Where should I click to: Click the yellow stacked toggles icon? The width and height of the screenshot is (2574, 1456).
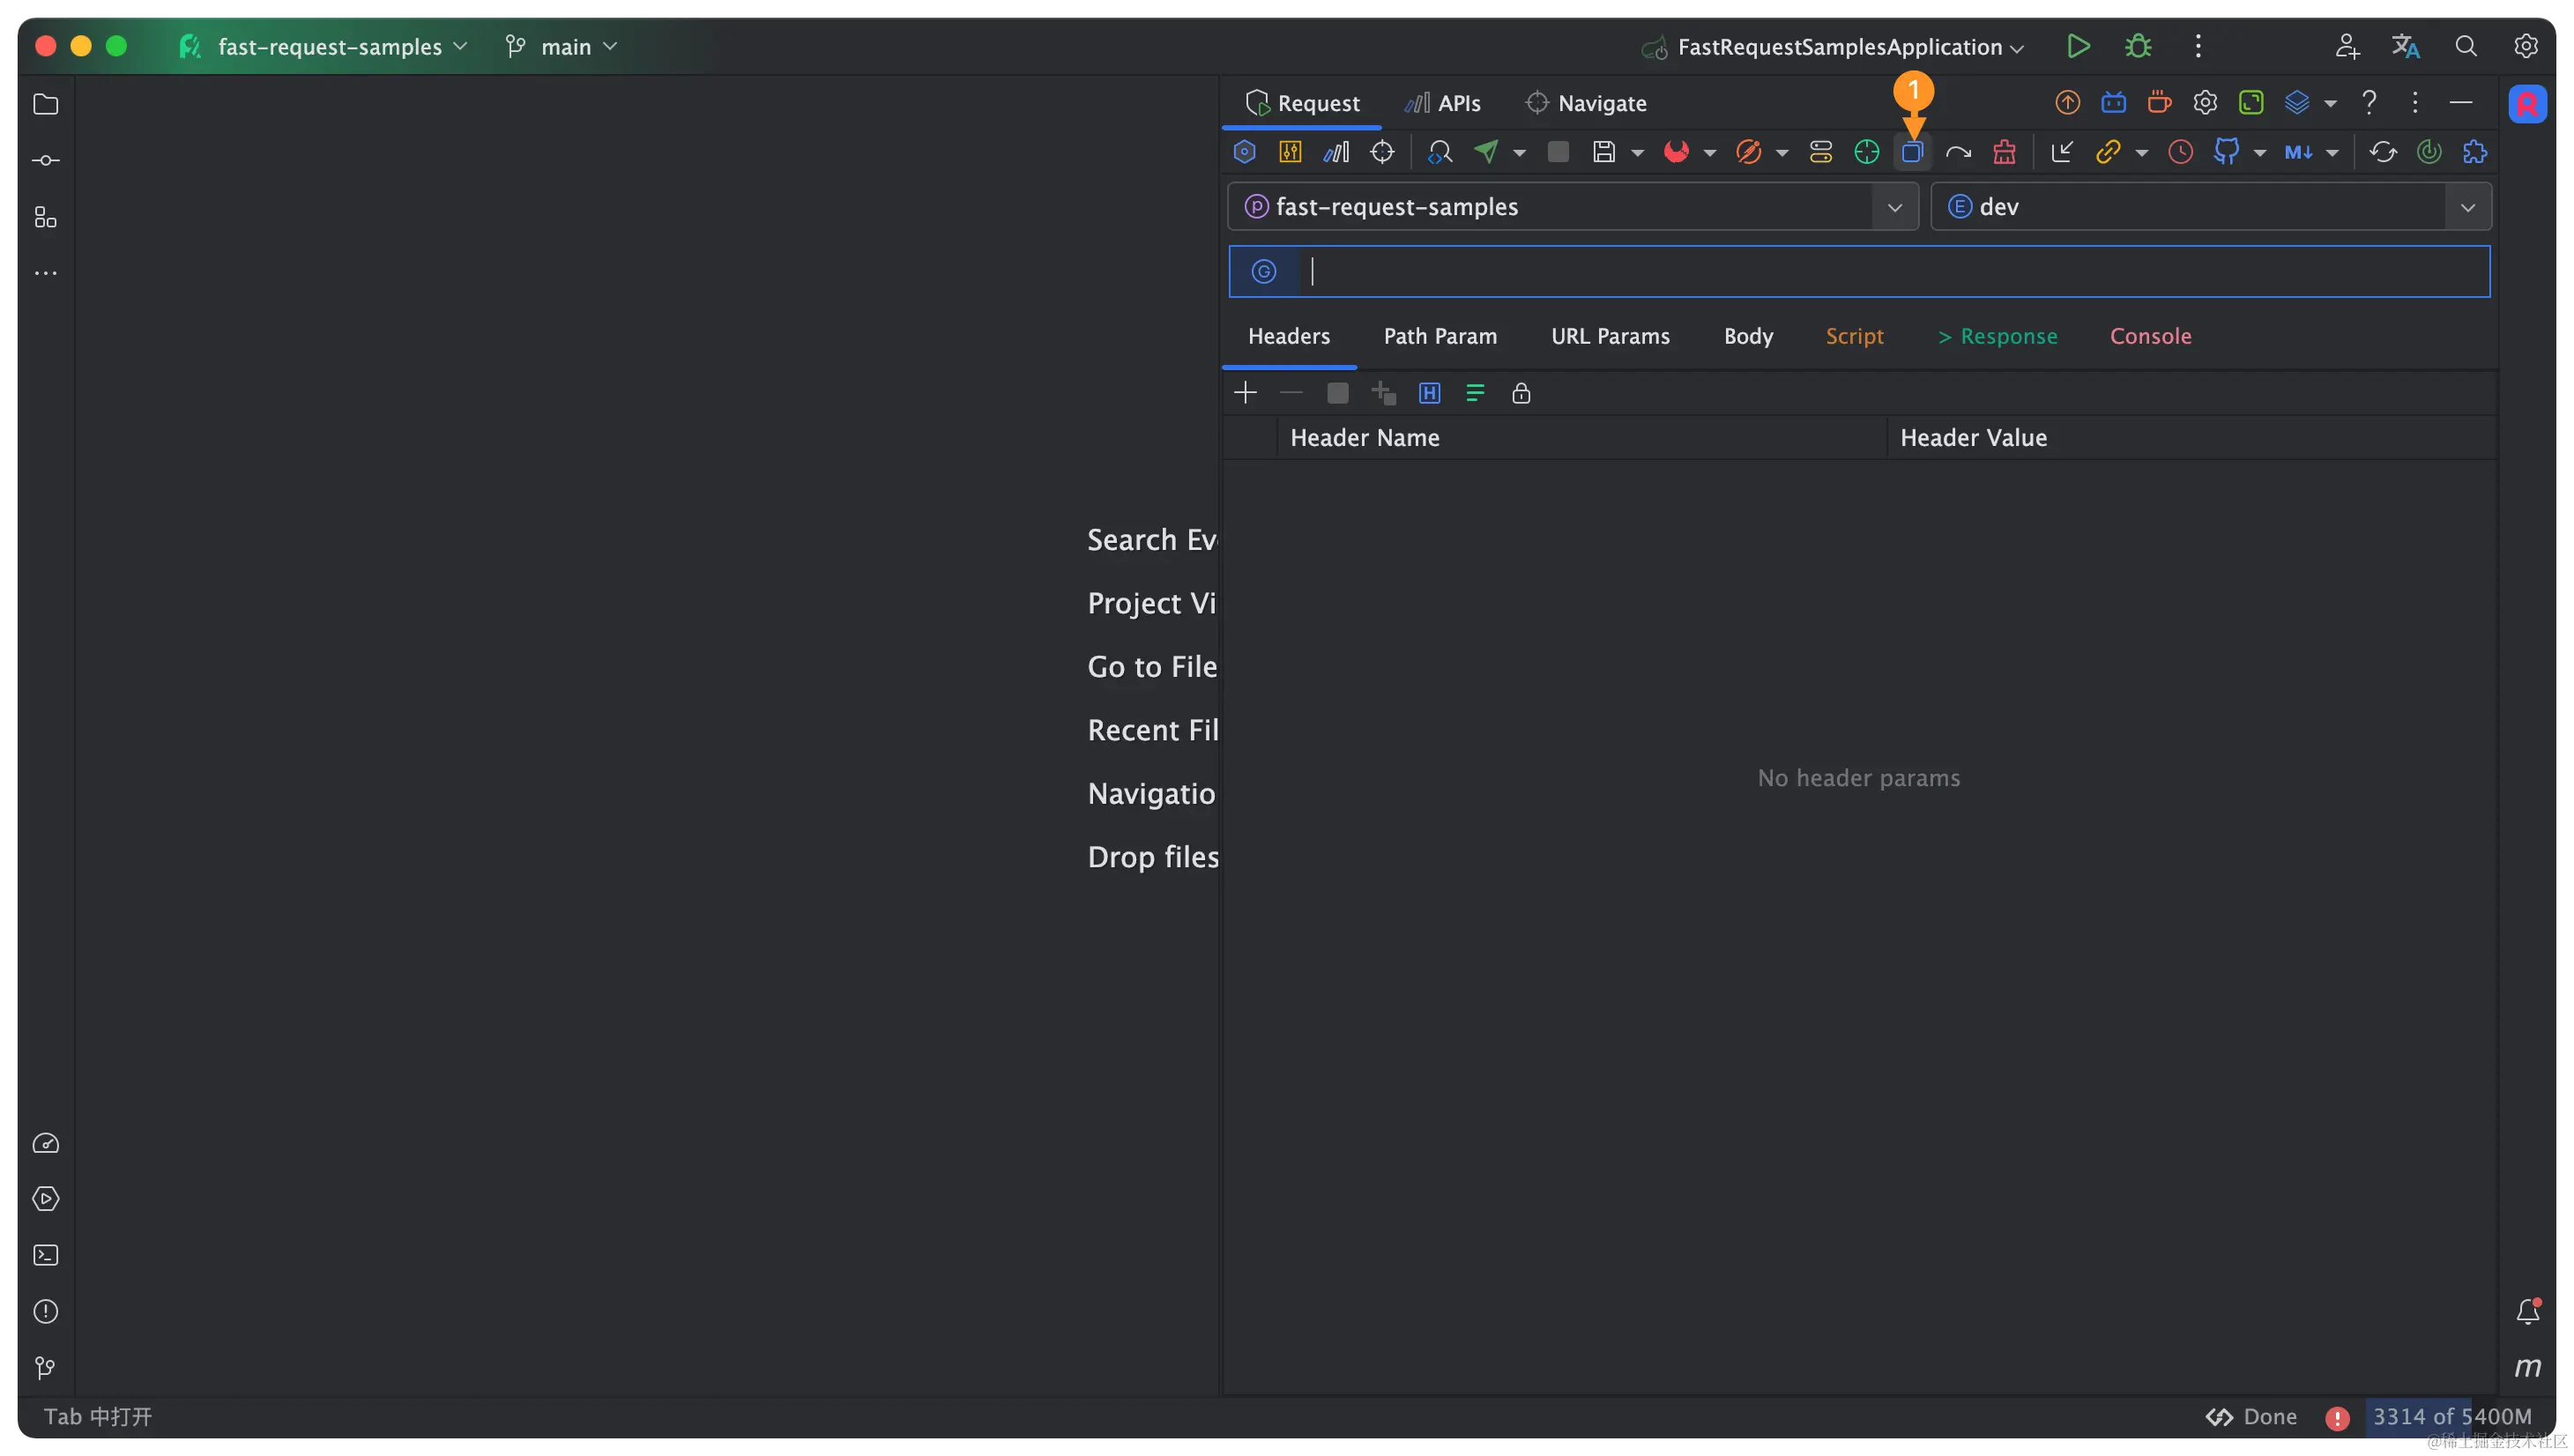(x=1820, y=152)
